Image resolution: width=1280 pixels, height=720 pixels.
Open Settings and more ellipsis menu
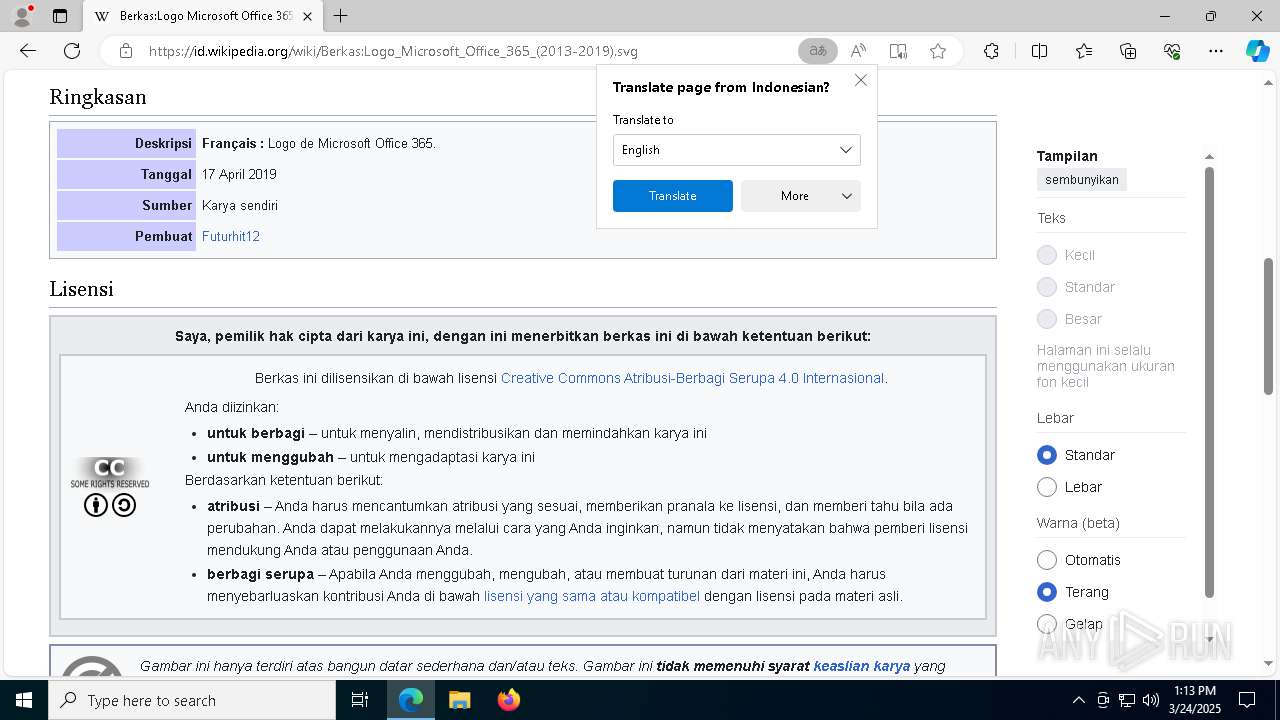pyautogui.click(x=1216, y=51)
